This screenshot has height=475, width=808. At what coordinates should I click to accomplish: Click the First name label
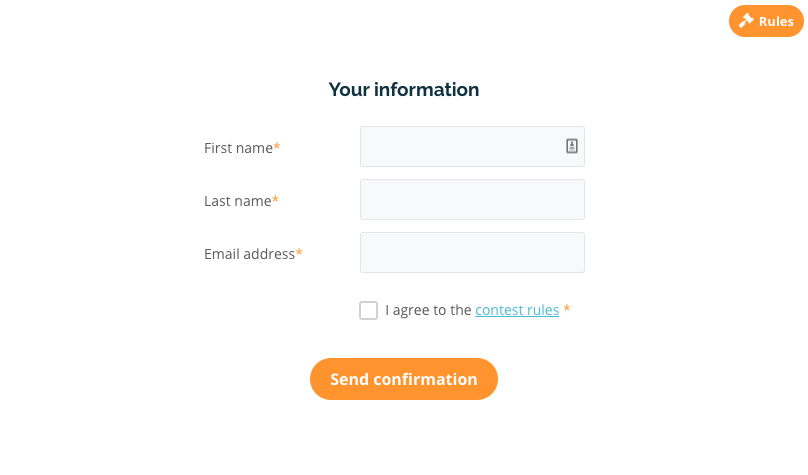coord(239,148)
